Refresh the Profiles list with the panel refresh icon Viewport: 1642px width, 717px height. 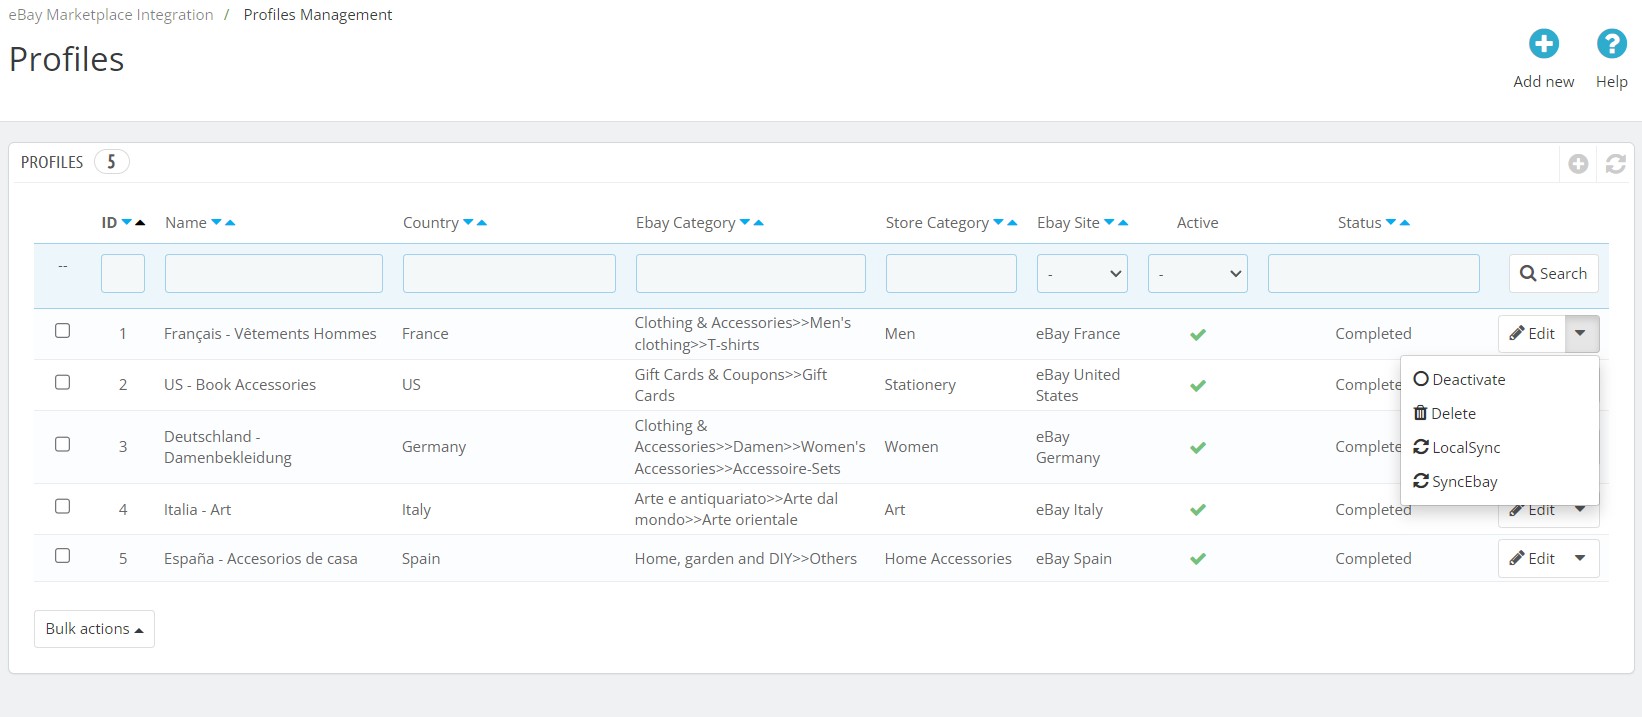[1615, 163]
